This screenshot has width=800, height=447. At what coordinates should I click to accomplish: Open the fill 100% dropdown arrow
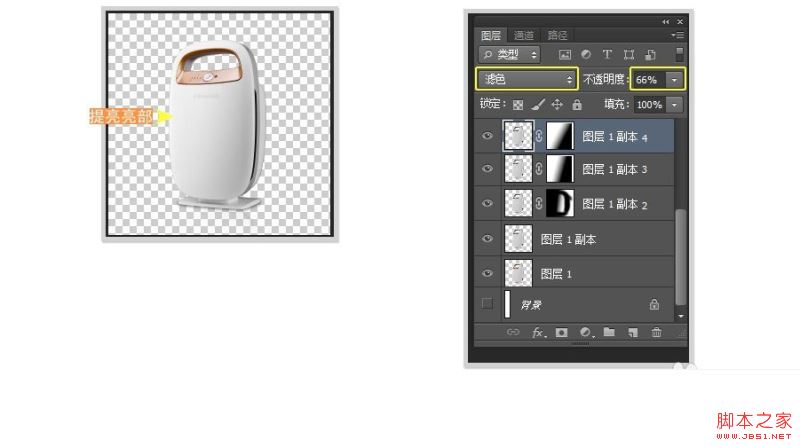pyautogui.click(x=674, y=104)
